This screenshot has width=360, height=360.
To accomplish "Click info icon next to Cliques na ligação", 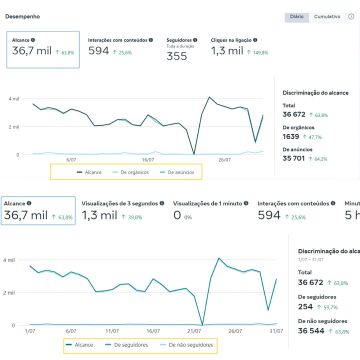I will pyautogui.click(x=255, y=40).
